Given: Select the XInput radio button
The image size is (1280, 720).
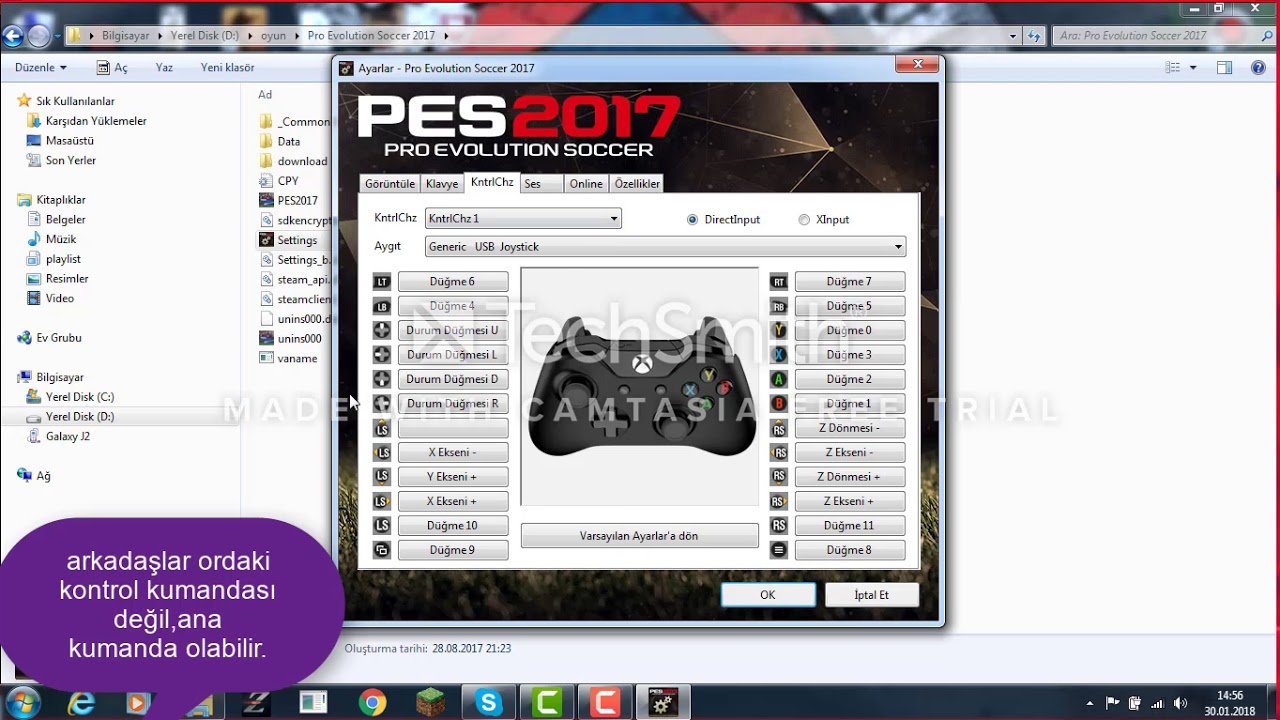Looking at the screenshot, I should (804, 220).
